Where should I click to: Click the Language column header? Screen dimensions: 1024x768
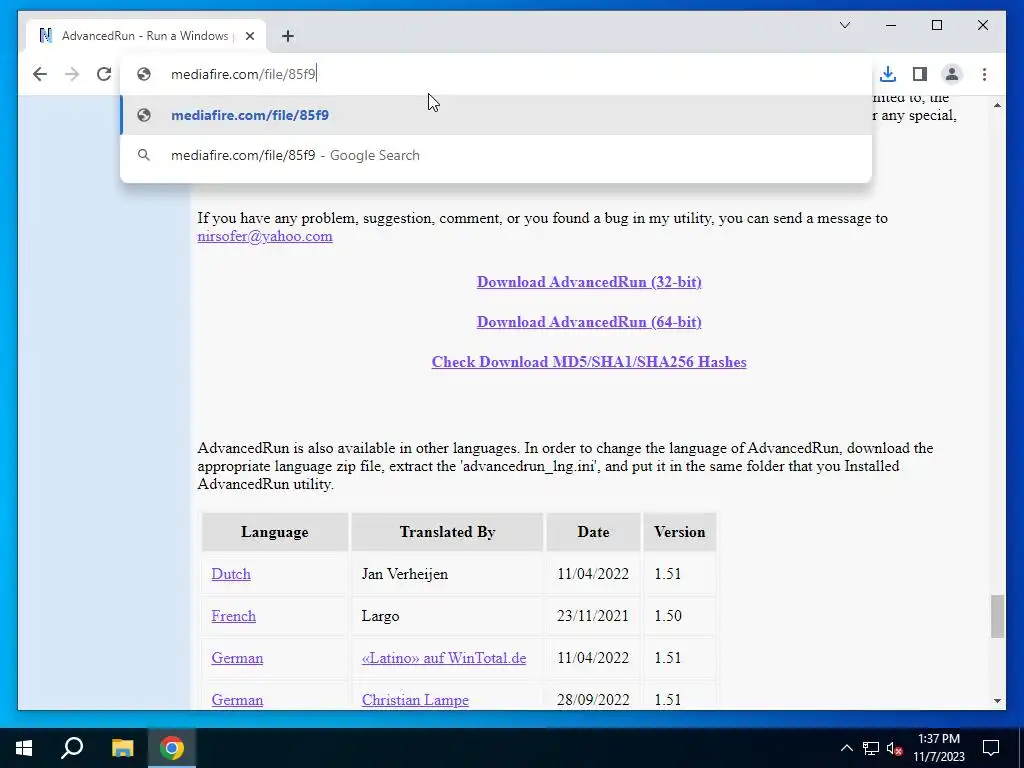coord(274,532)
